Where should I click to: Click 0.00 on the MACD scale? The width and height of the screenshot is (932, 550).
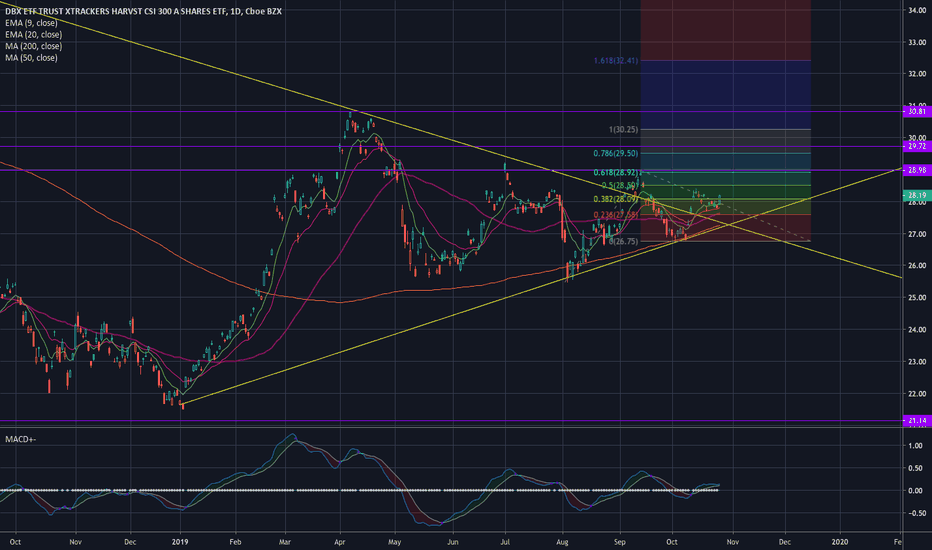(915, 491)
